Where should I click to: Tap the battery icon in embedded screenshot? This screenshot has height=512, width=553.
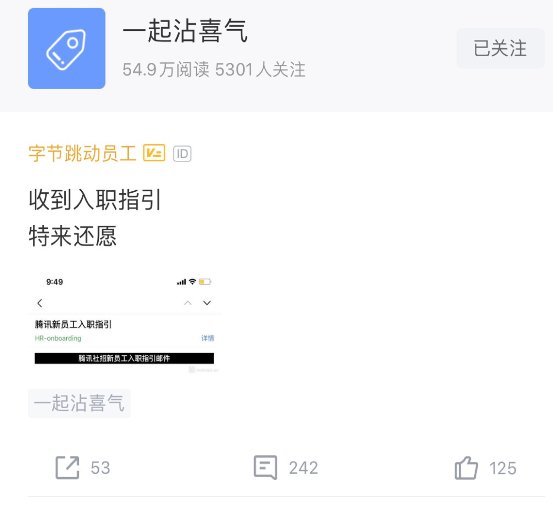point(205,282)
